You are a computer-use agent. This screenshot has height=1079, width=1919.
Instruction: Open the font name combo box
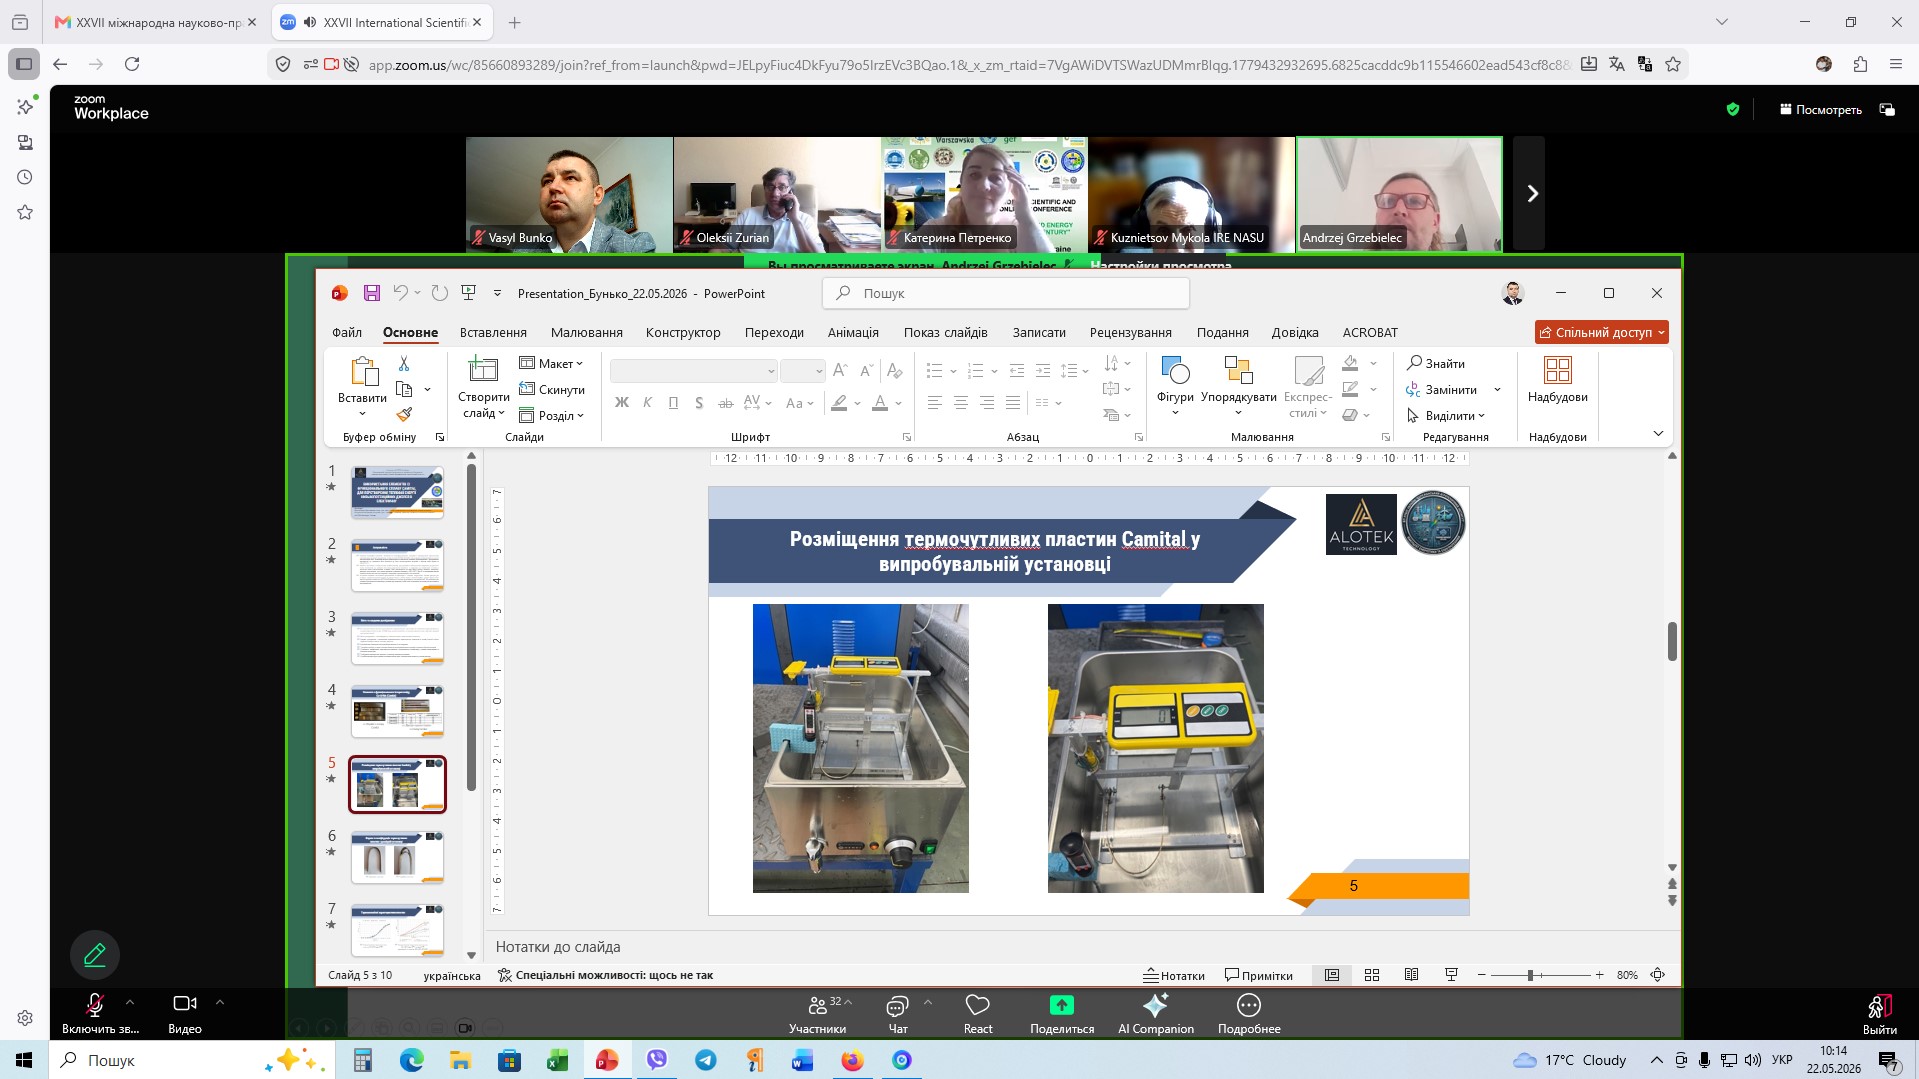693,371
